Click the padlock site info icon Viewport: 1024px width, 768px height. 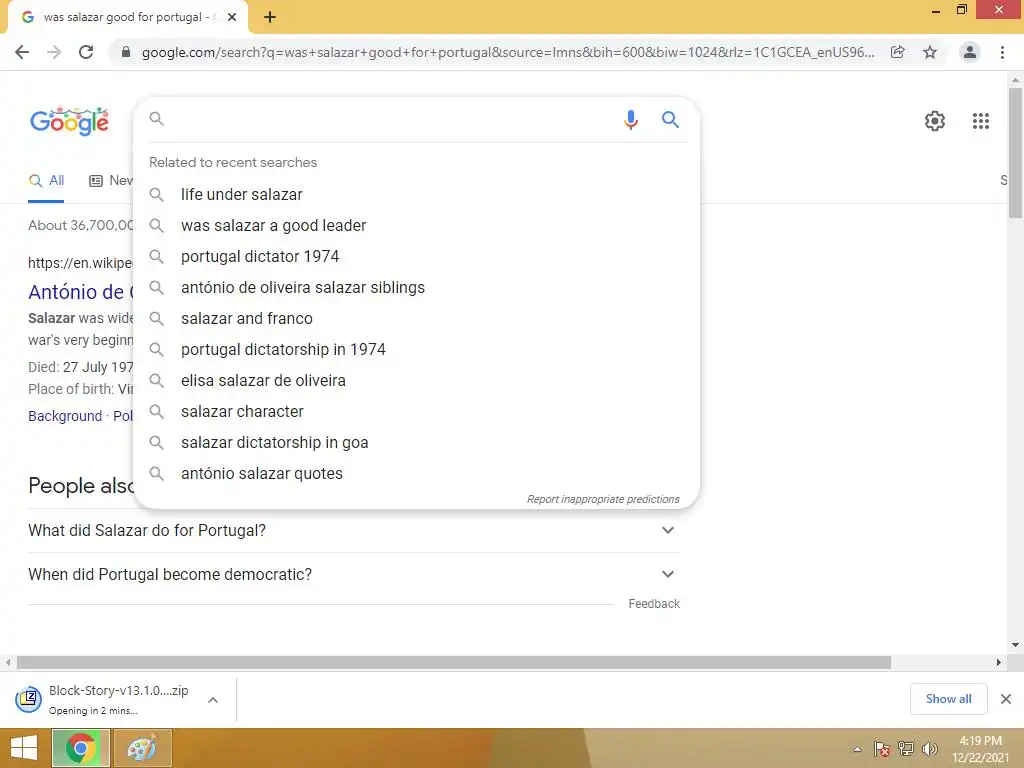coord(126,52)
